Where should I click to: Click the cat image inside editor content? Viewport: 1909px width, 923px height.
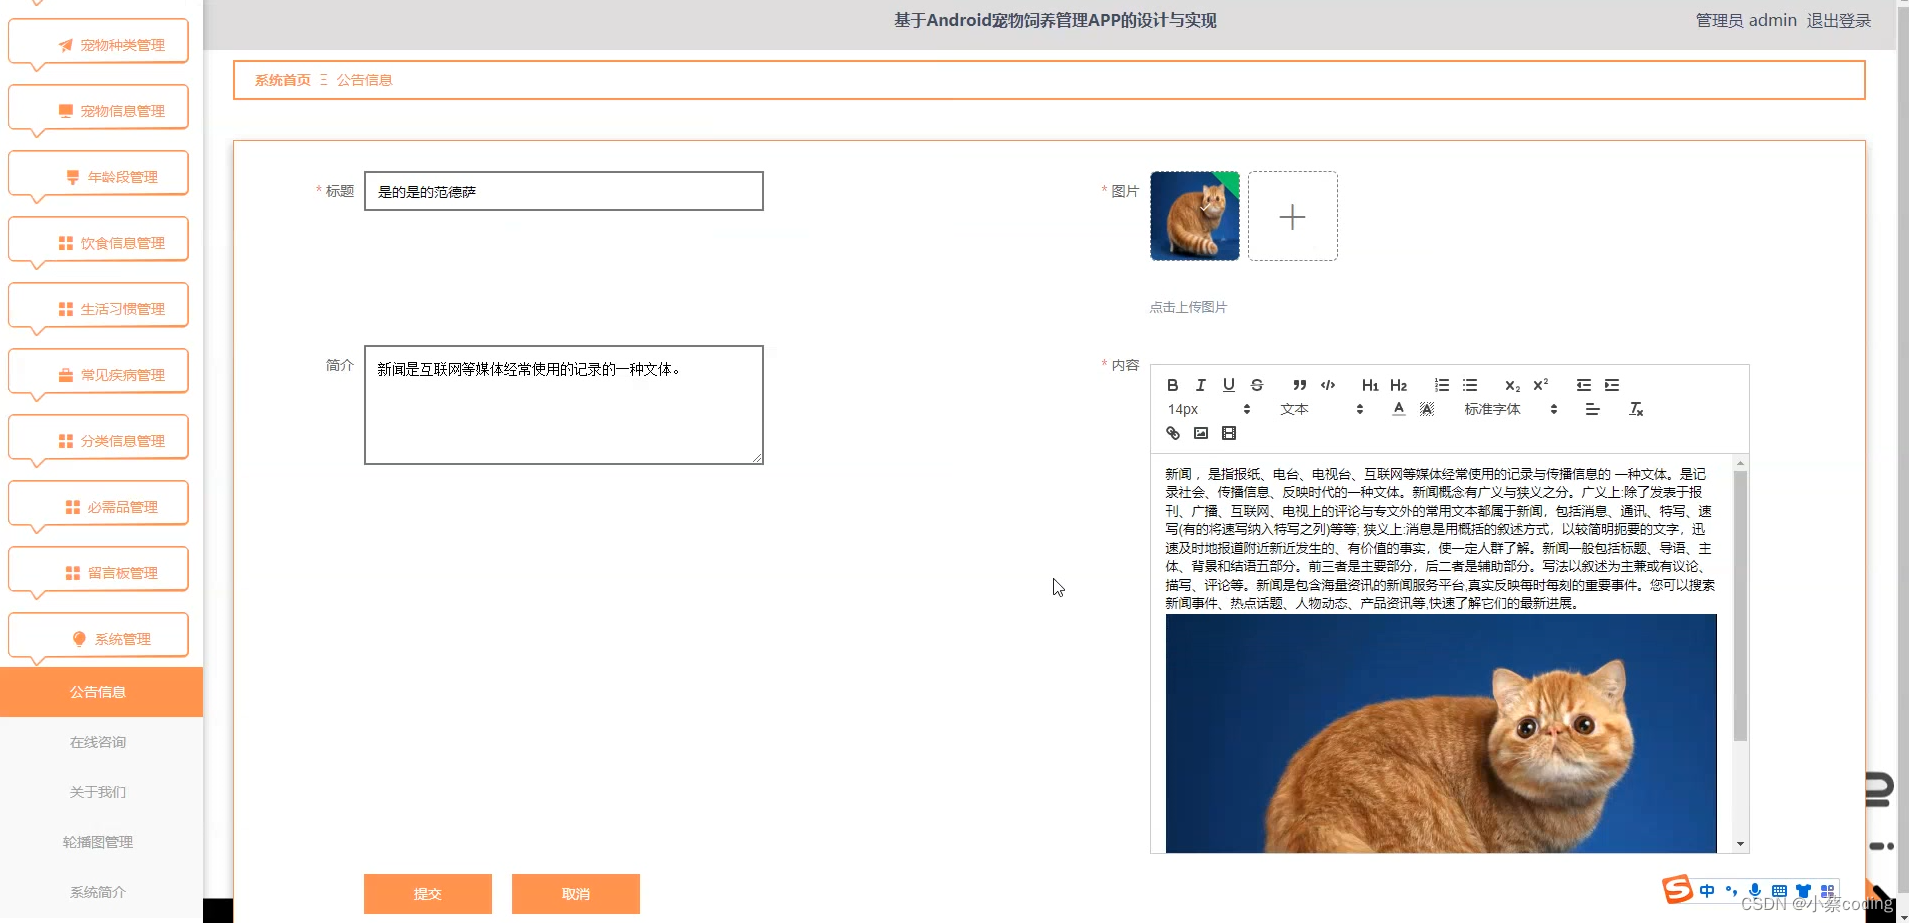tap(1441, 733)
